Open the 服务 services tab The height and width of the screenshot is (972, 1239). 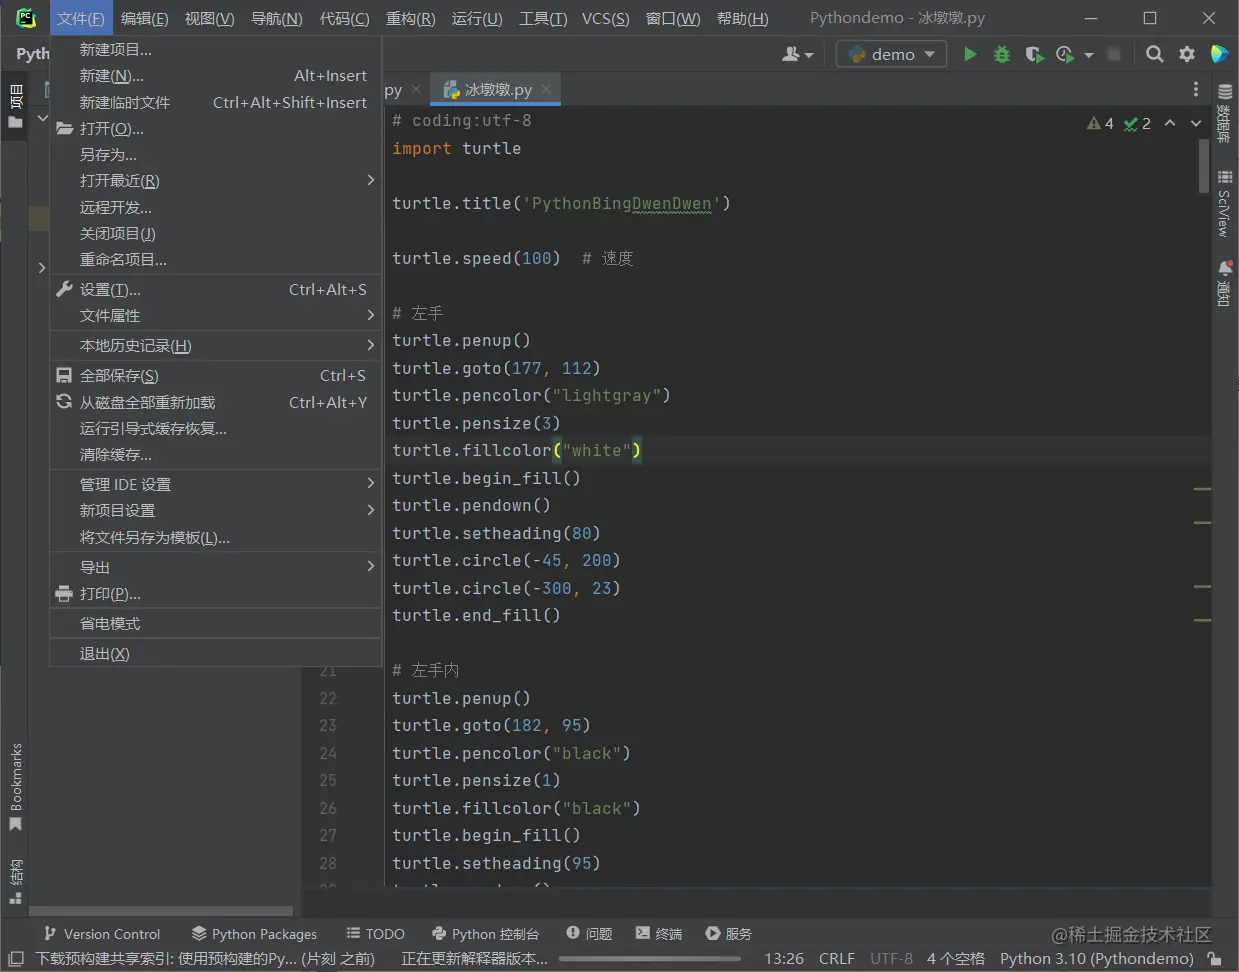click(728, 933)
